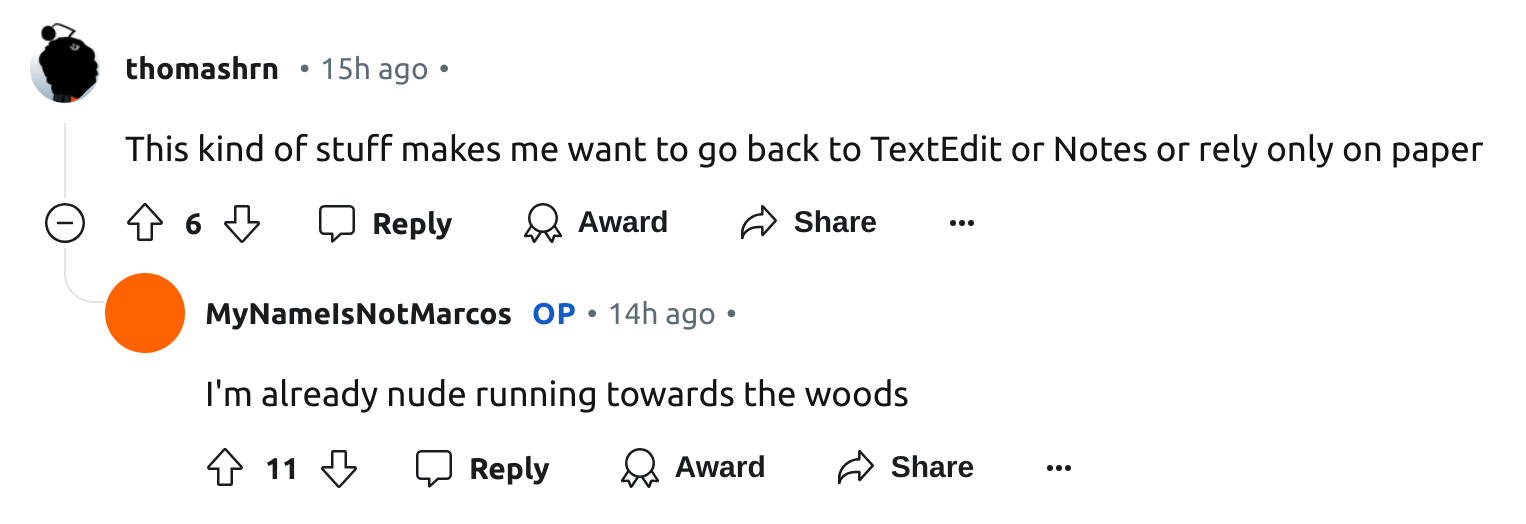
Task: Open MyNameIsNotMarcos's user profile link
Action: (358, 314)
